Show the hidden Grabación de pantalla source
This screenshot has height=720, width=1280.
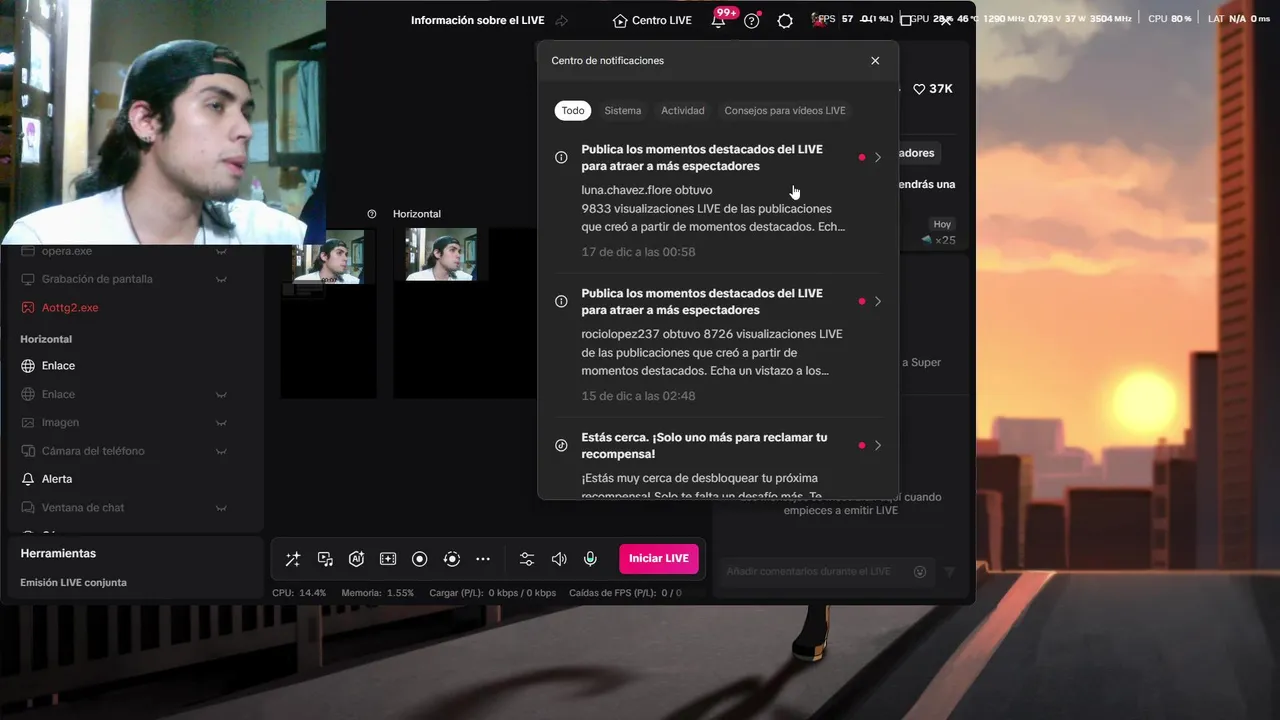[221, 279]
